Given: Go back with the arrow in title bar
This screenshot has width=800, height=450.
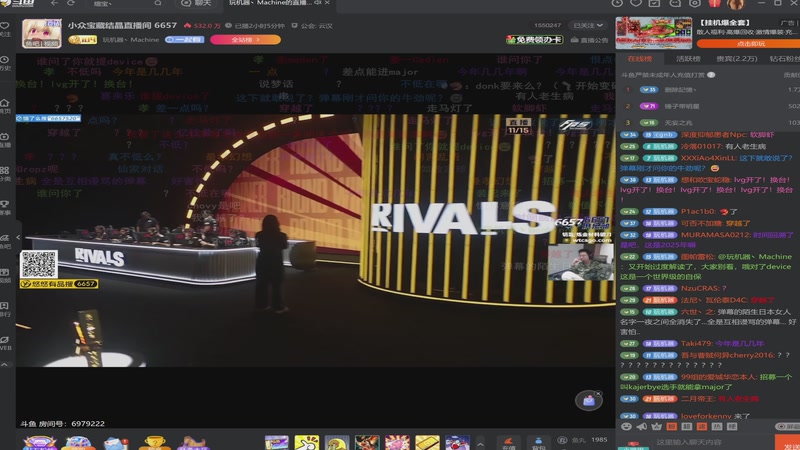Looking at the screenshot, I should 54,3.
